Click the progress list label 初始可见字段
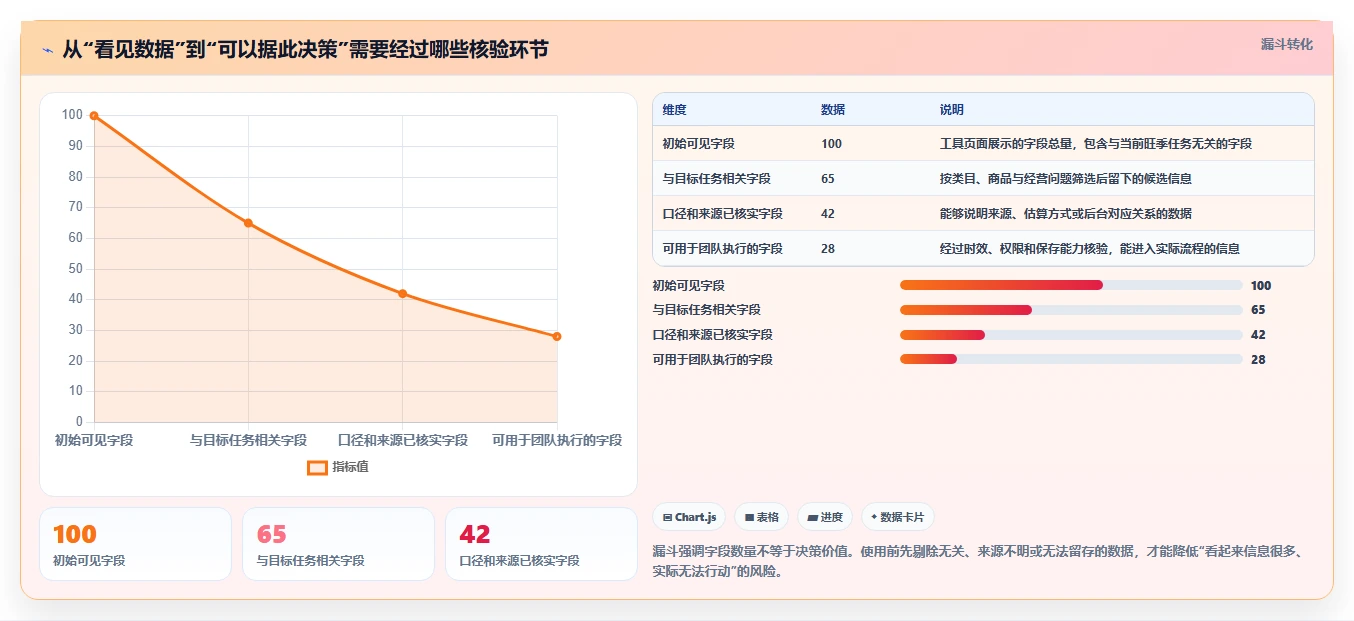 pyautogui.click(x=688, y=285)
